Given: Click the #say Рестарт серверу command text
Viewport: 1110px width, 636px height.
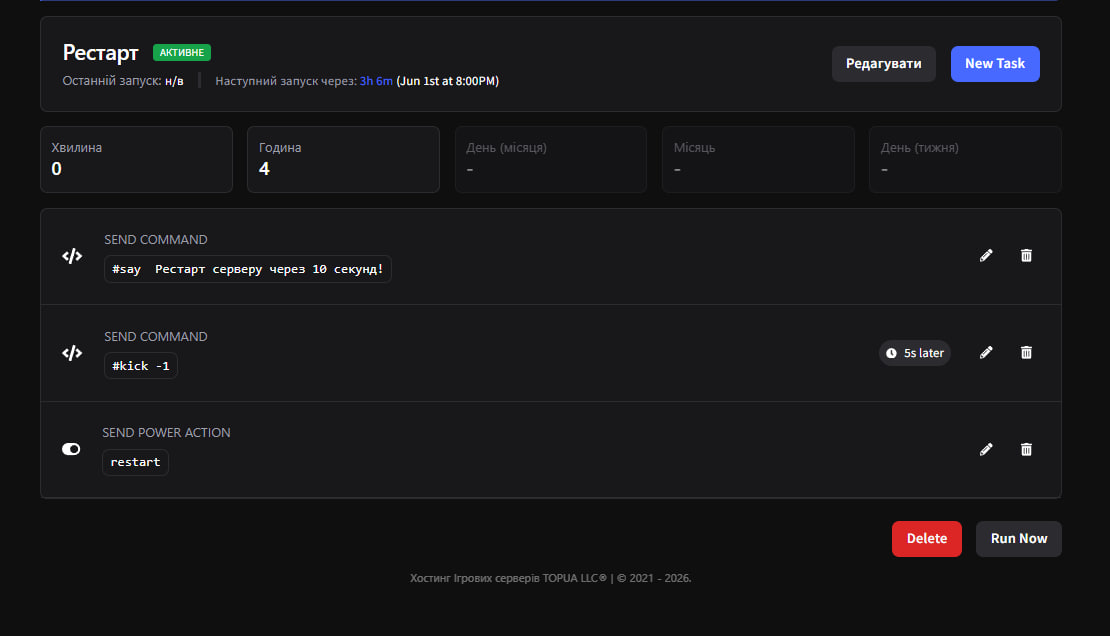Looking at the screenshot, I should [248, 269].
